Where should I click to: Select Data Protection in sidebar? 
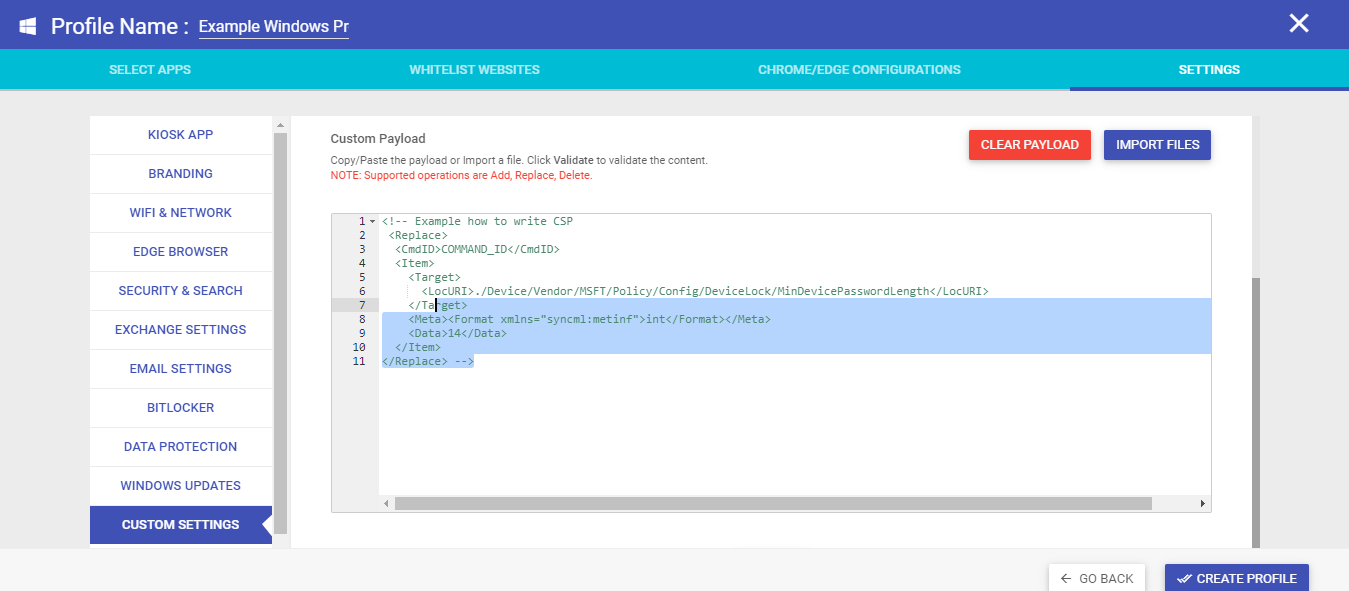pyautogui.click(x=181, y=447)
